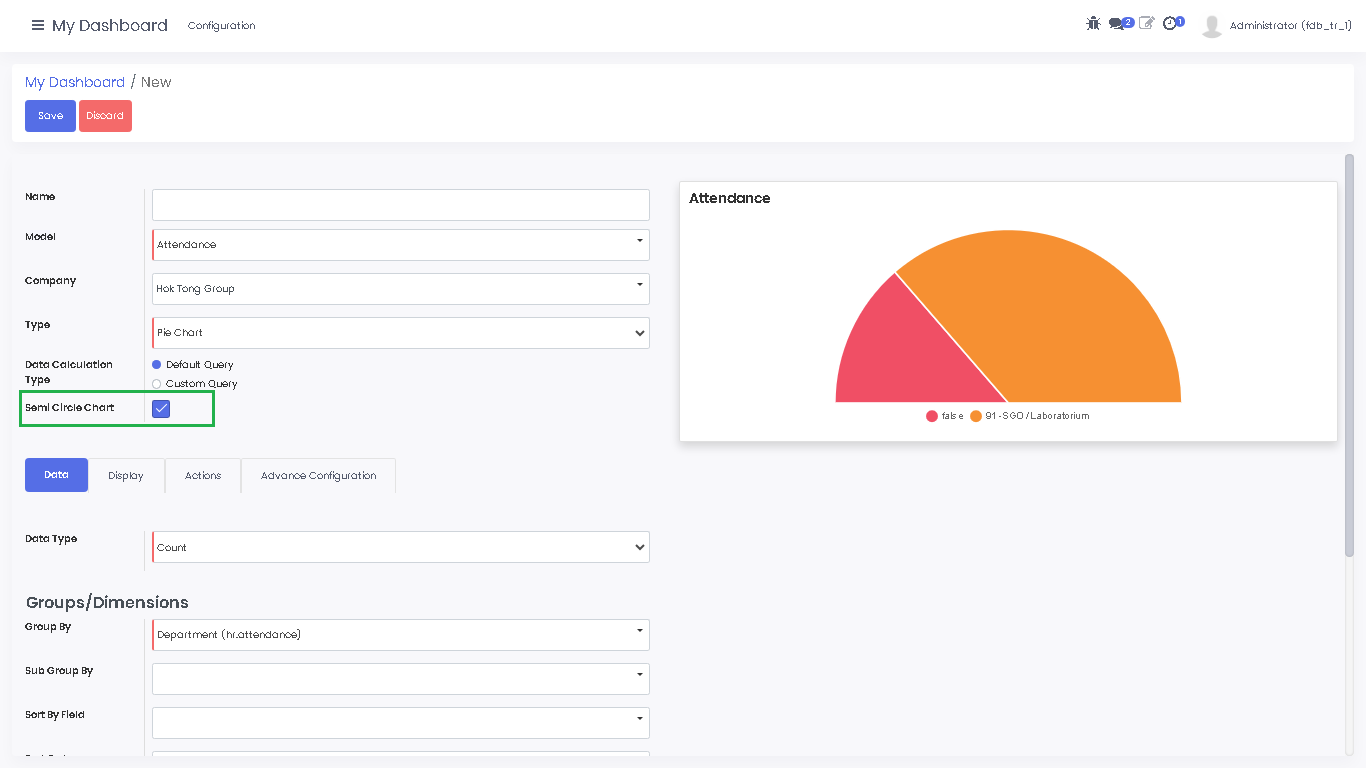Expand the Model dropdown showing Attendance
Viewport: 1366px width, 768px height.
tap(400, 245)
